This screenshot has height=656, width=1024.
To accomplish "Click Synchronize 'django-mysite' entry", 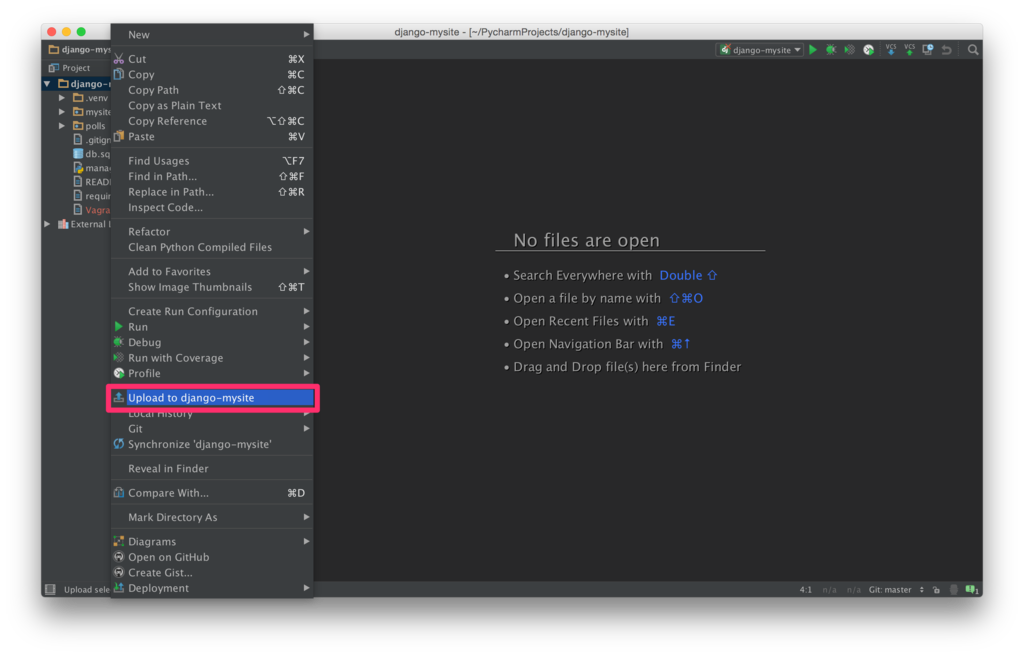I will click(212, 444).
